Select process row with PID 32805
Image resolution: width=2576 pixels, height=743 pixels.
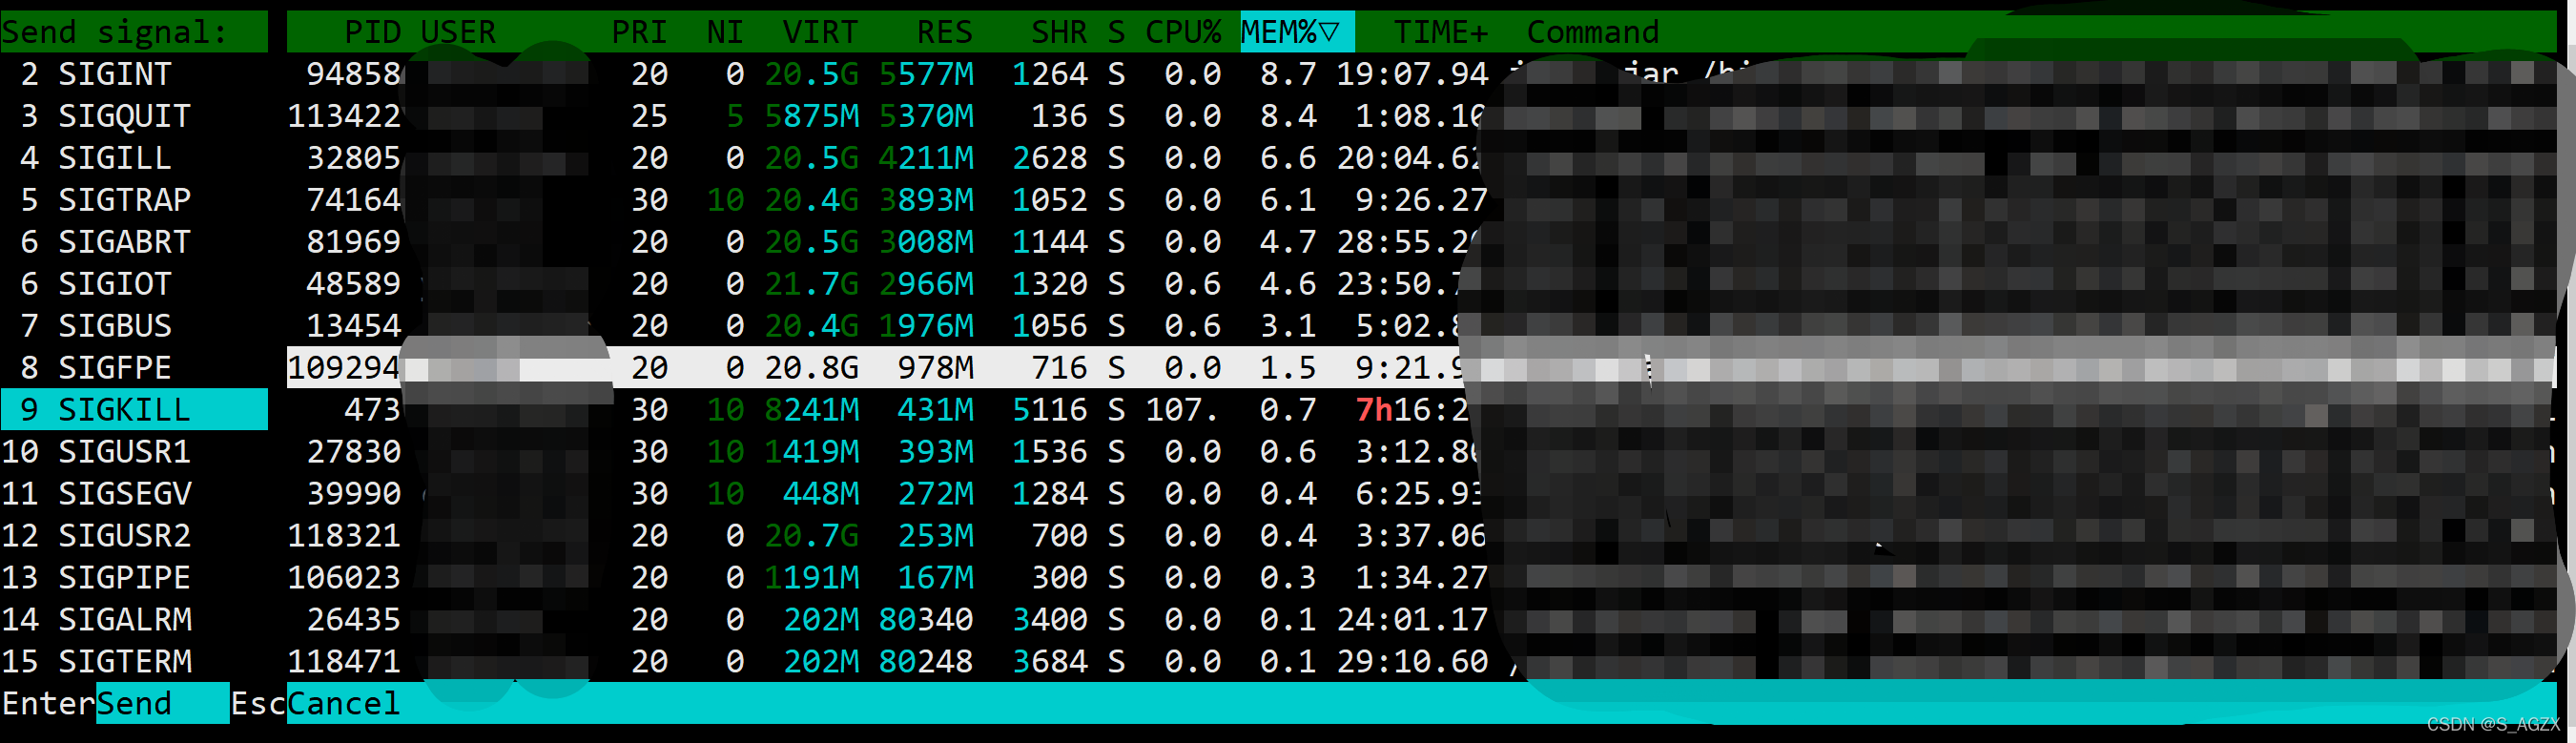click(1421, 158)
